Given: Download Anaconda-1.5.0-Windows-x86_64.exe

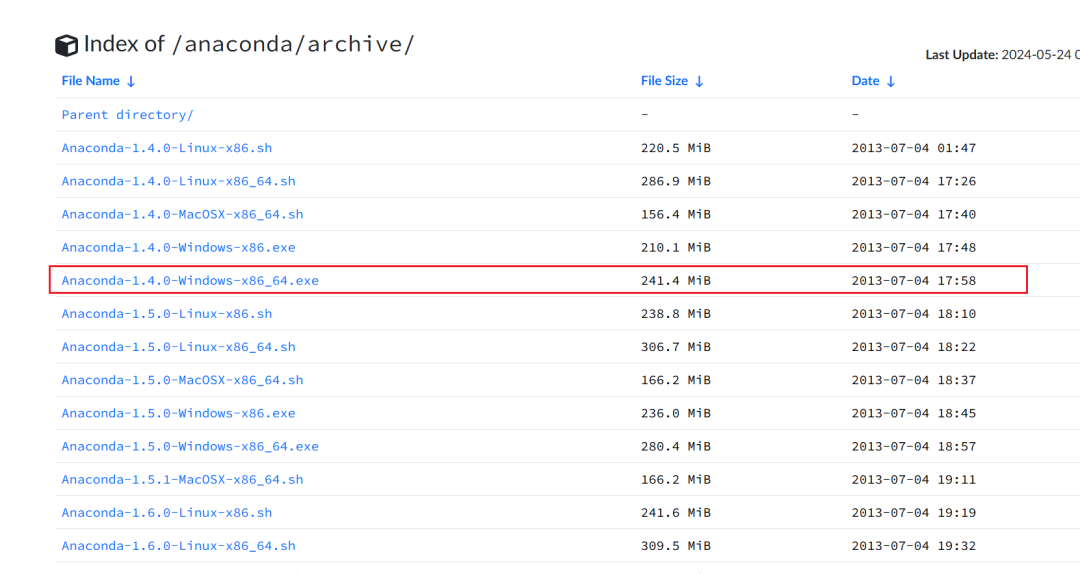Looking at the screenshot, I should click(190, 446).
